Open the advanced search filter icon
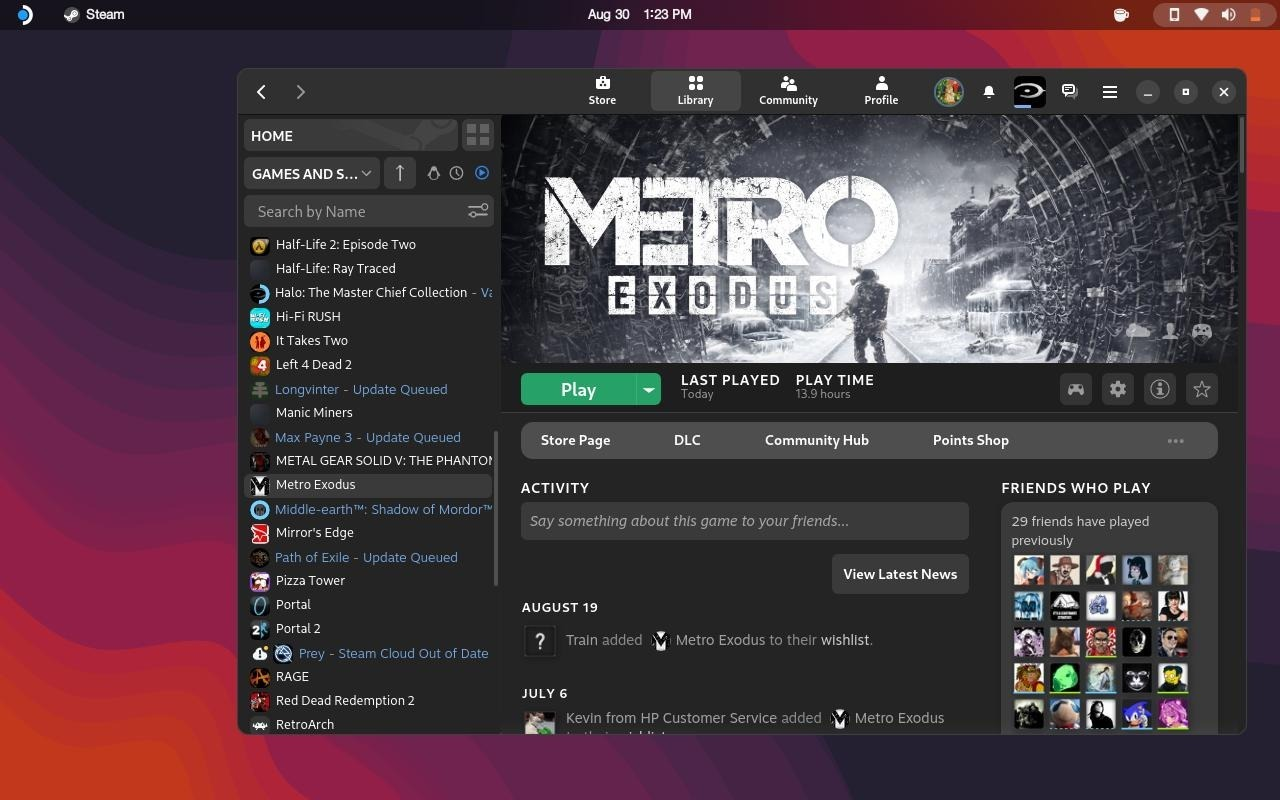 (x=478, y=211)
